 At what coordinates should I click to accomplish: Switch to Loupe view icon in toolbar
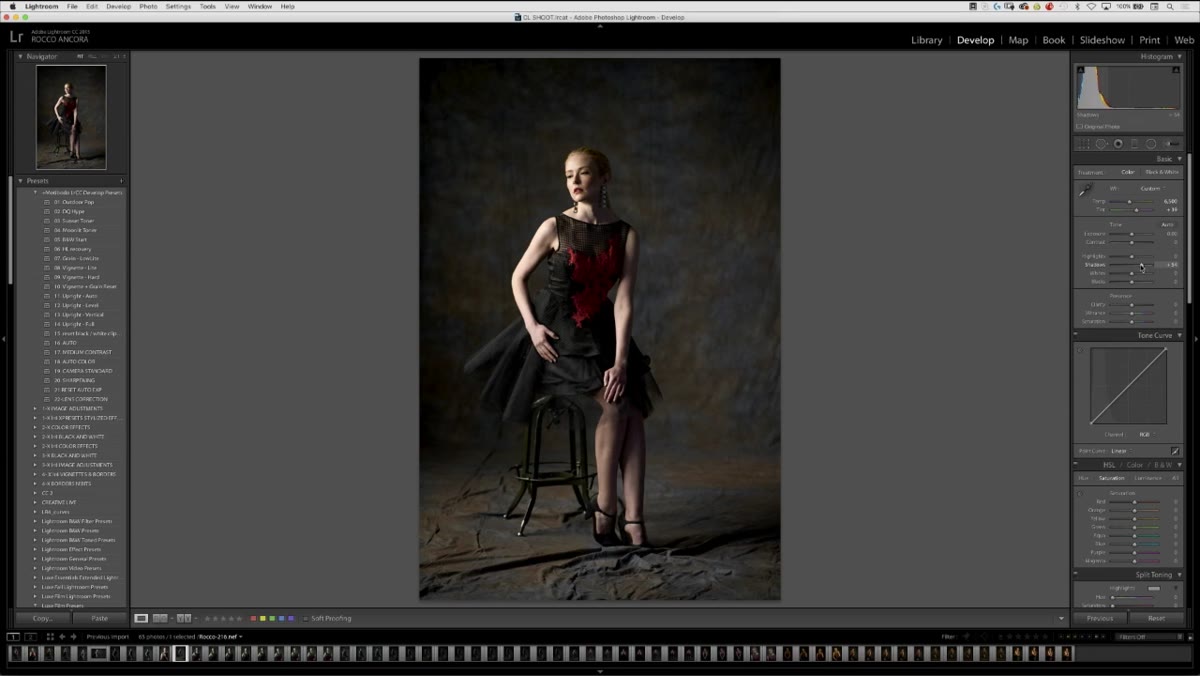click(x=142, y=618)
